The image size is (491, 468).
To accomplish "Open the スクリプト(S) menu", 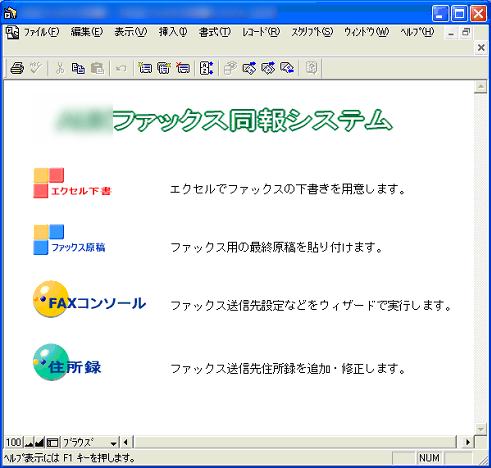I will coord(312,32).
